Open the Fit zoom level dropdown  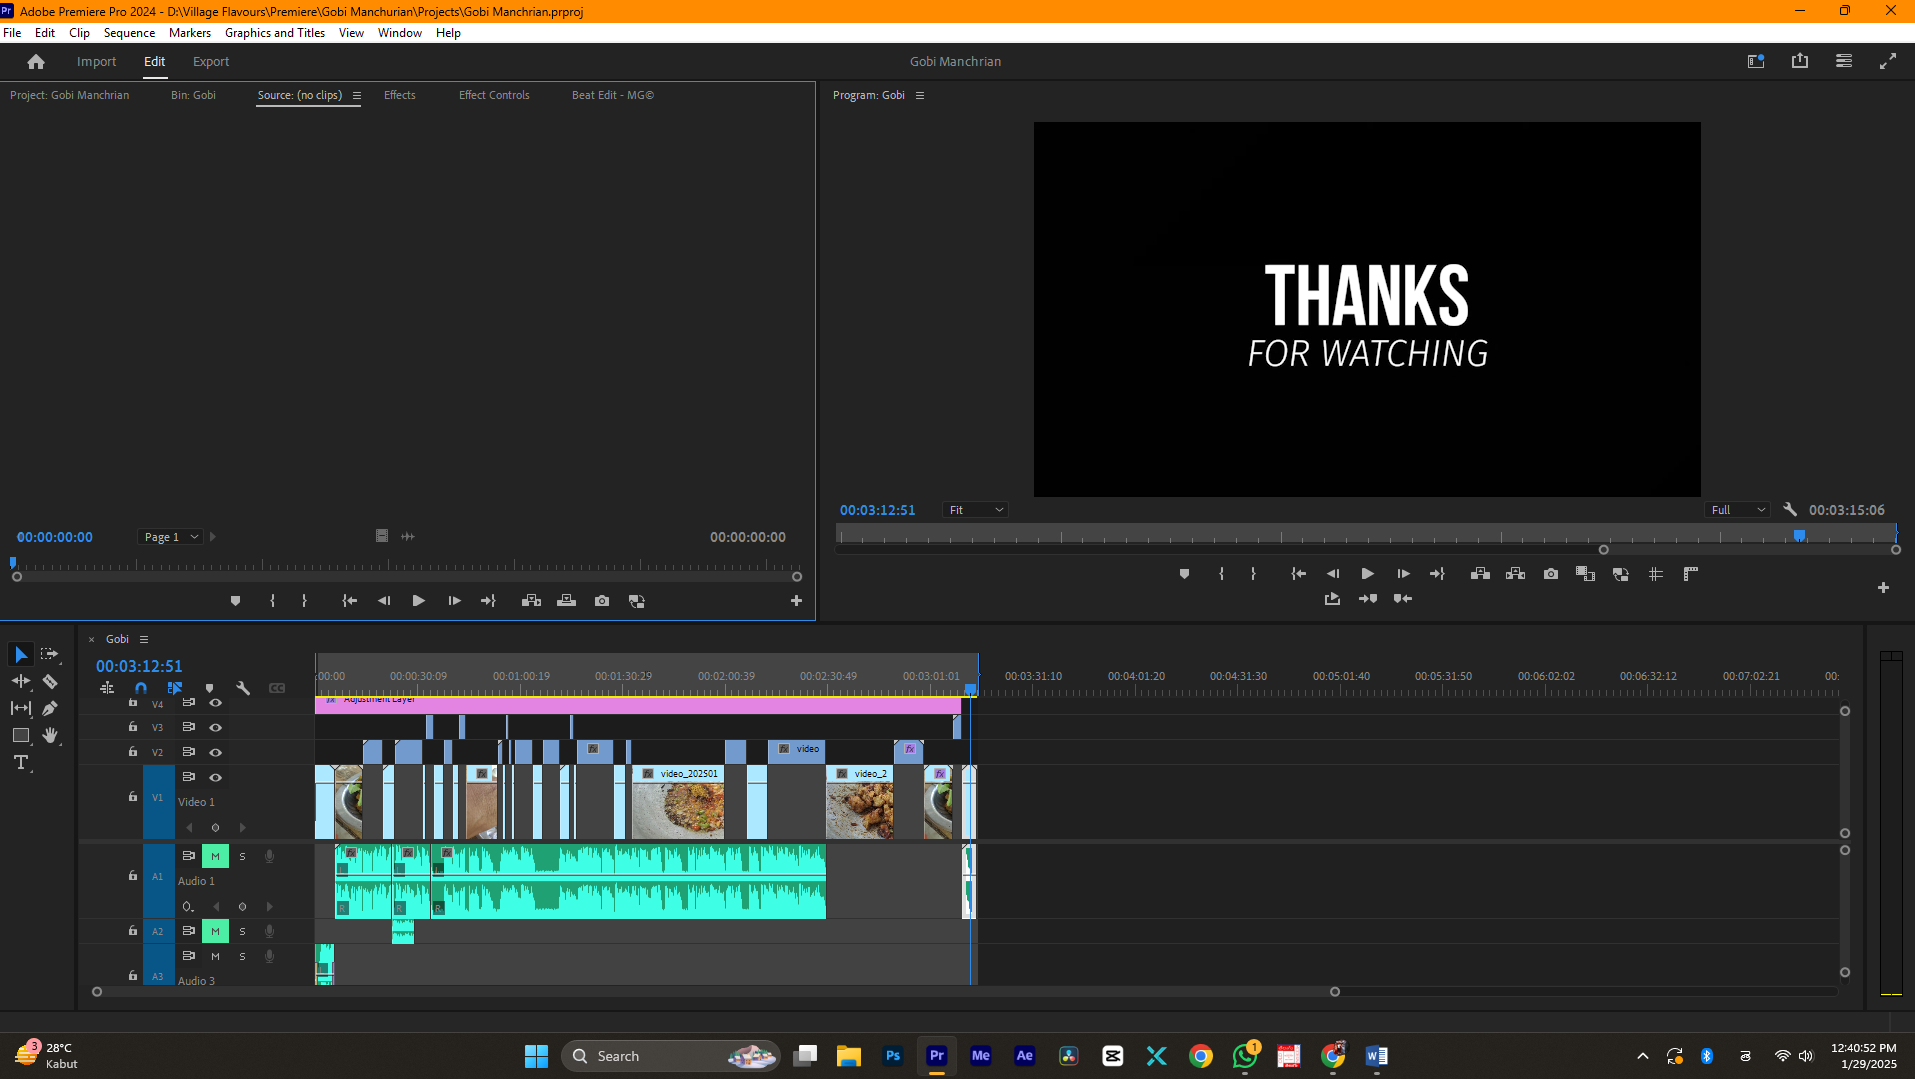(x=975, y=510)
